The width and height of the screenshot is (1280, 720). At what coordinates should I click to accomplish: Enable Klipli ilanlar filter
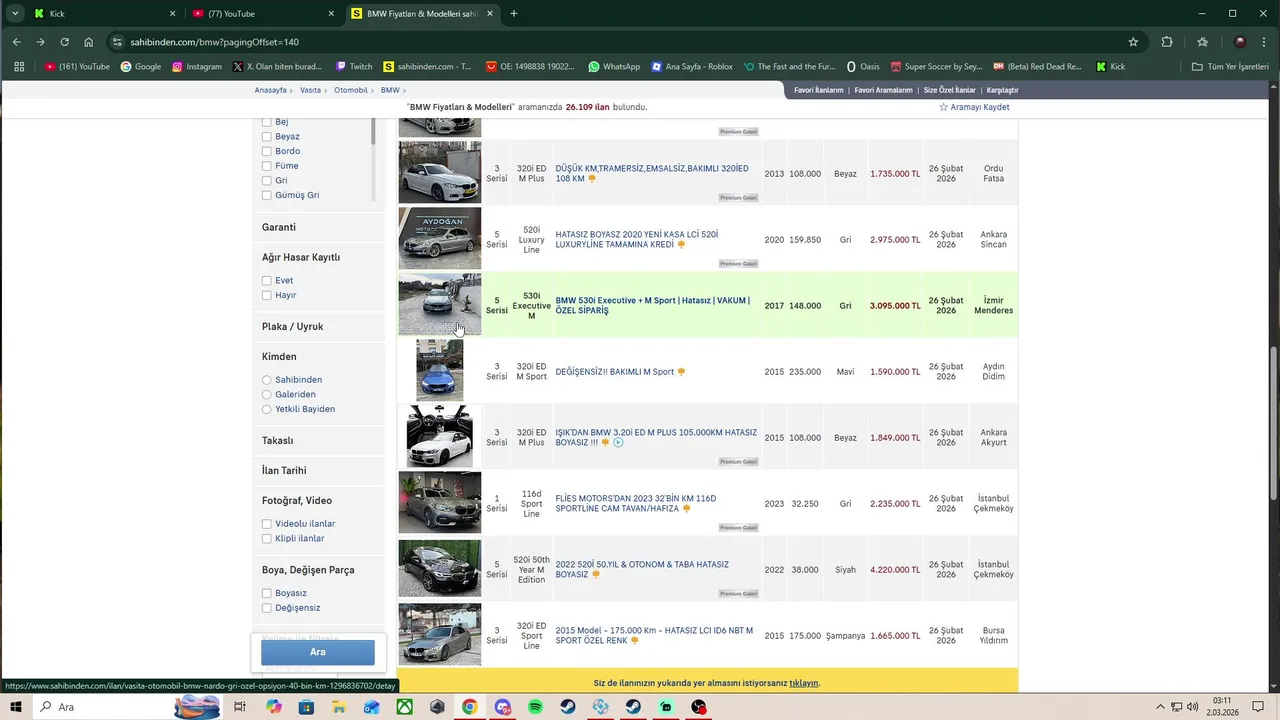pos(267,539)
